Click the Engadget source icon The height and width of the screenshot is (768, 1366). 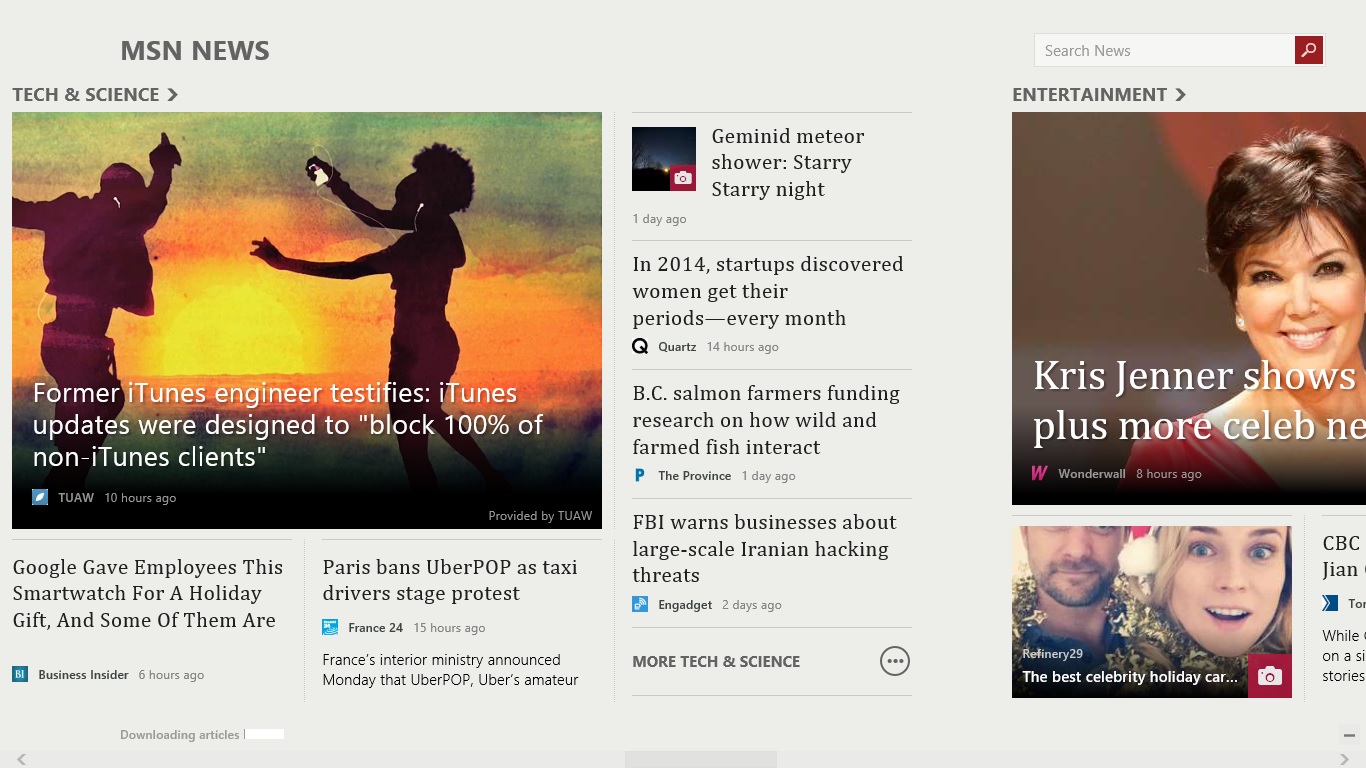[640, 604]
